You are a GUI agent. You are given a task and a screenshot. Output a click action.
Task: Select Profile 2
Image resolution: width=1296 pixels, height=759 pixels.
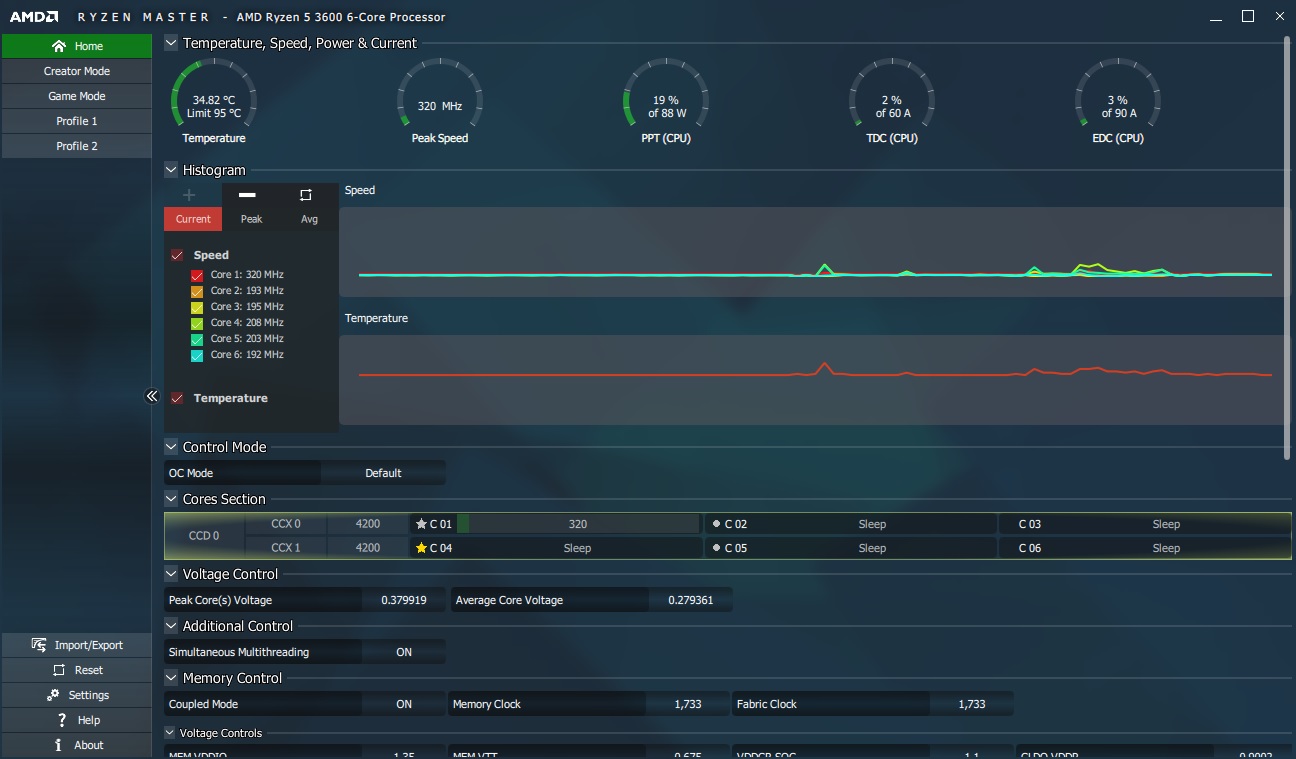point(76,146)
